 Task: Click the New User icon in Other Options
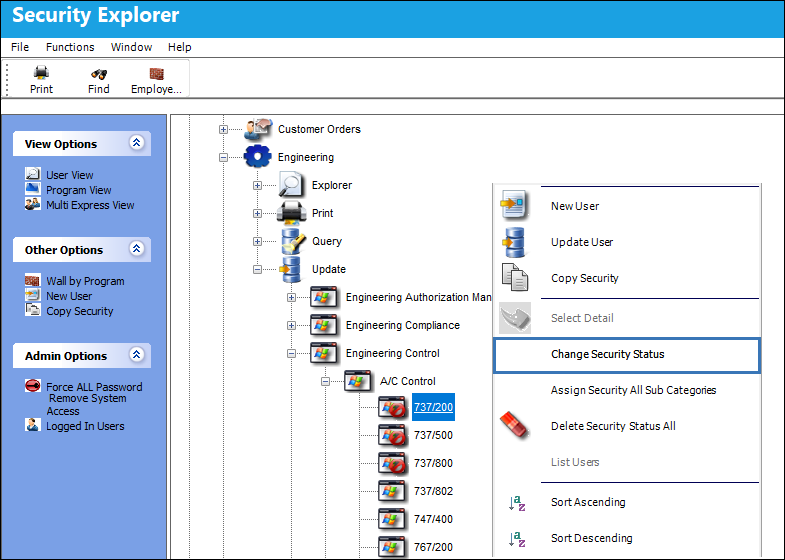click(33, 295)
